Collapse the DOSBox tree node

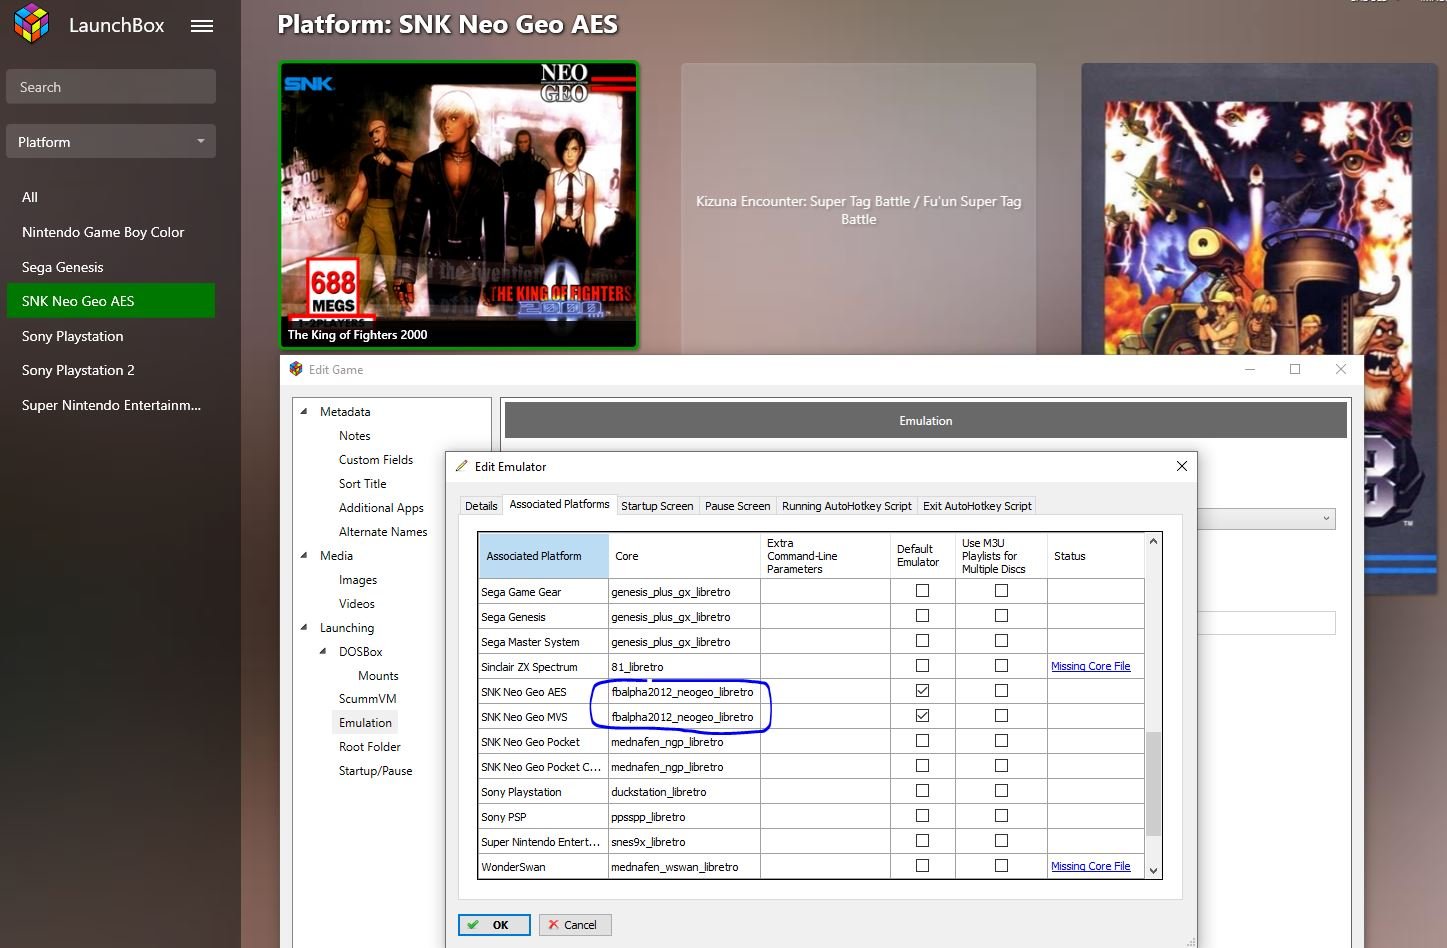323,651
